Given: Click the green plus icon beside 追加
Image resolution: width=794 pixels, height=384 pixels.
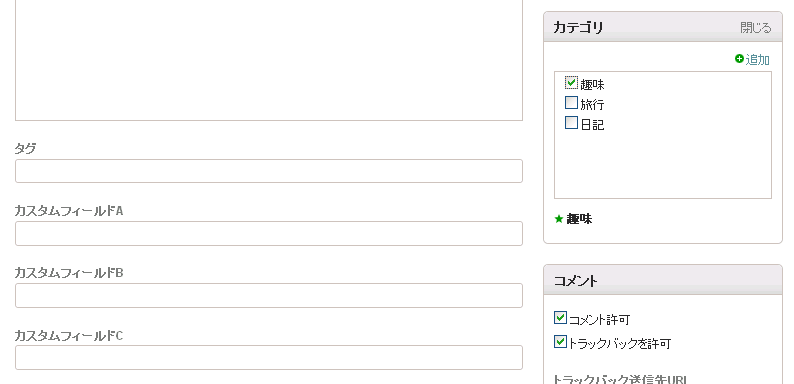Looking at the screenshot, I should click(x=739, y=59).
